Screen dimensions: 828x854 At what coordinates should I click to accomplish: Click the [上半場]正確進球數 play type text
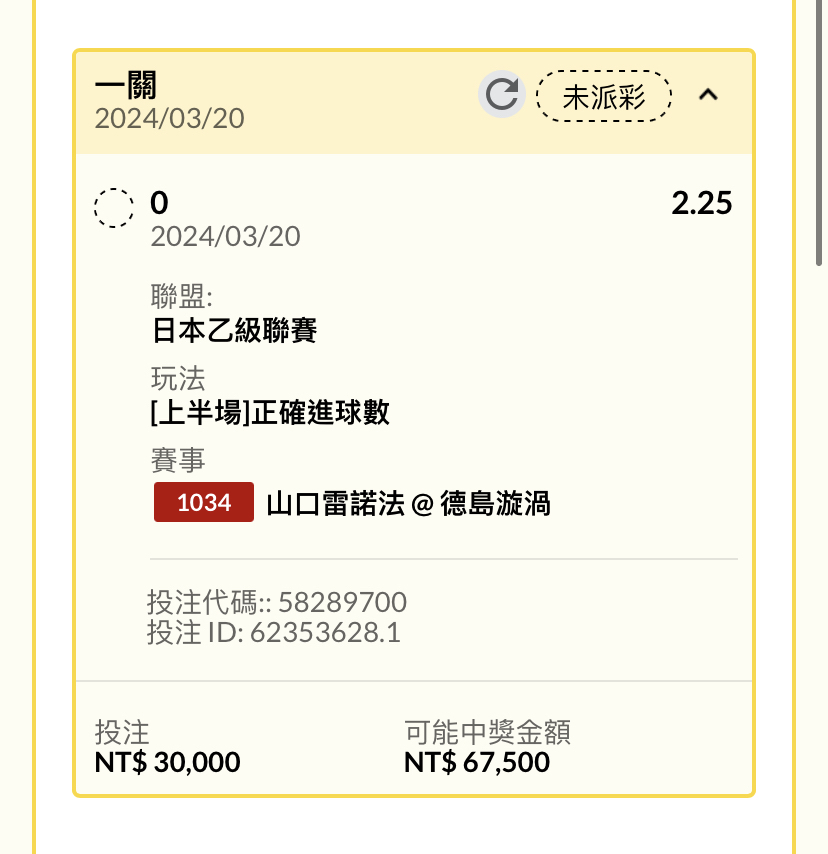(269, 412)
